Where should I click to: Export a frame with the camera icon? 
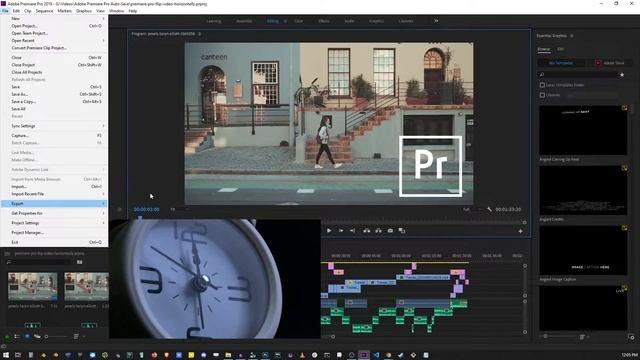point(390,231)
